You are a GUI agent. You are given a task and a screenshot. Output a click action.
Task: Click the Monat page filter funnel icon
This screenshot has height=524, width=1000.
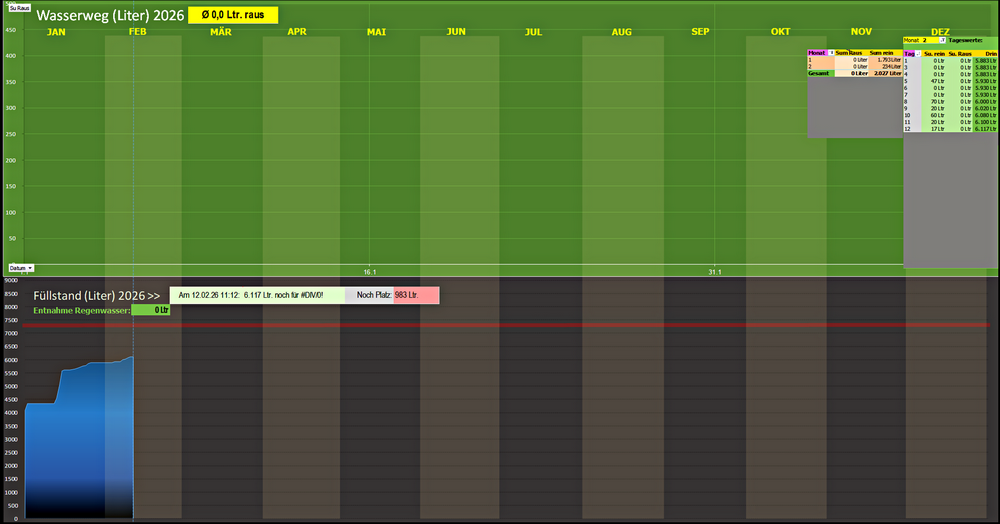(941, 40)
